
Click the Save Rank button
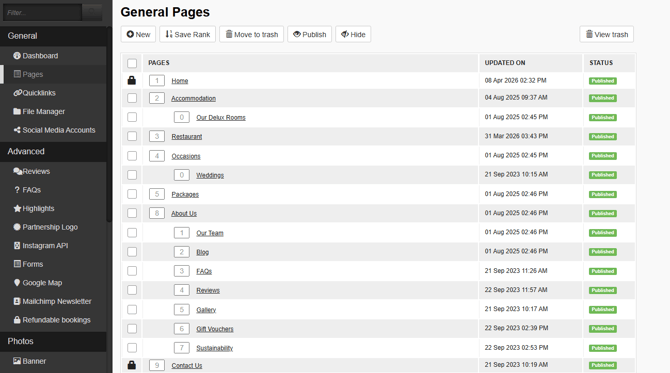pos(188,34)
